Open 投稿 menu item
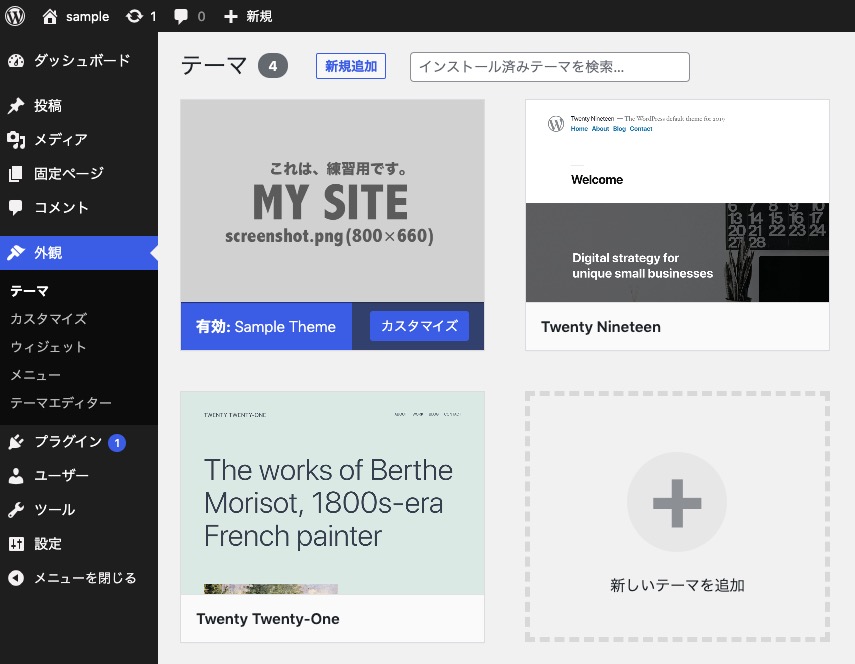 point(79,106)
